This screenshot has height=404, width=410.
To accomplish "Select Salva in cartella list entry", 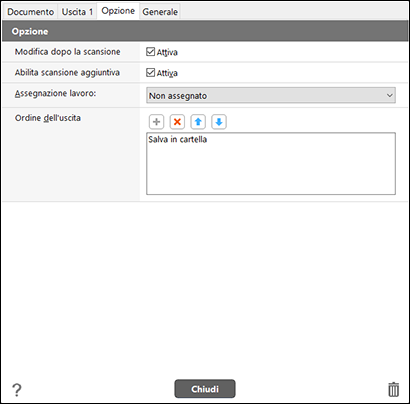I will (178, 139).
